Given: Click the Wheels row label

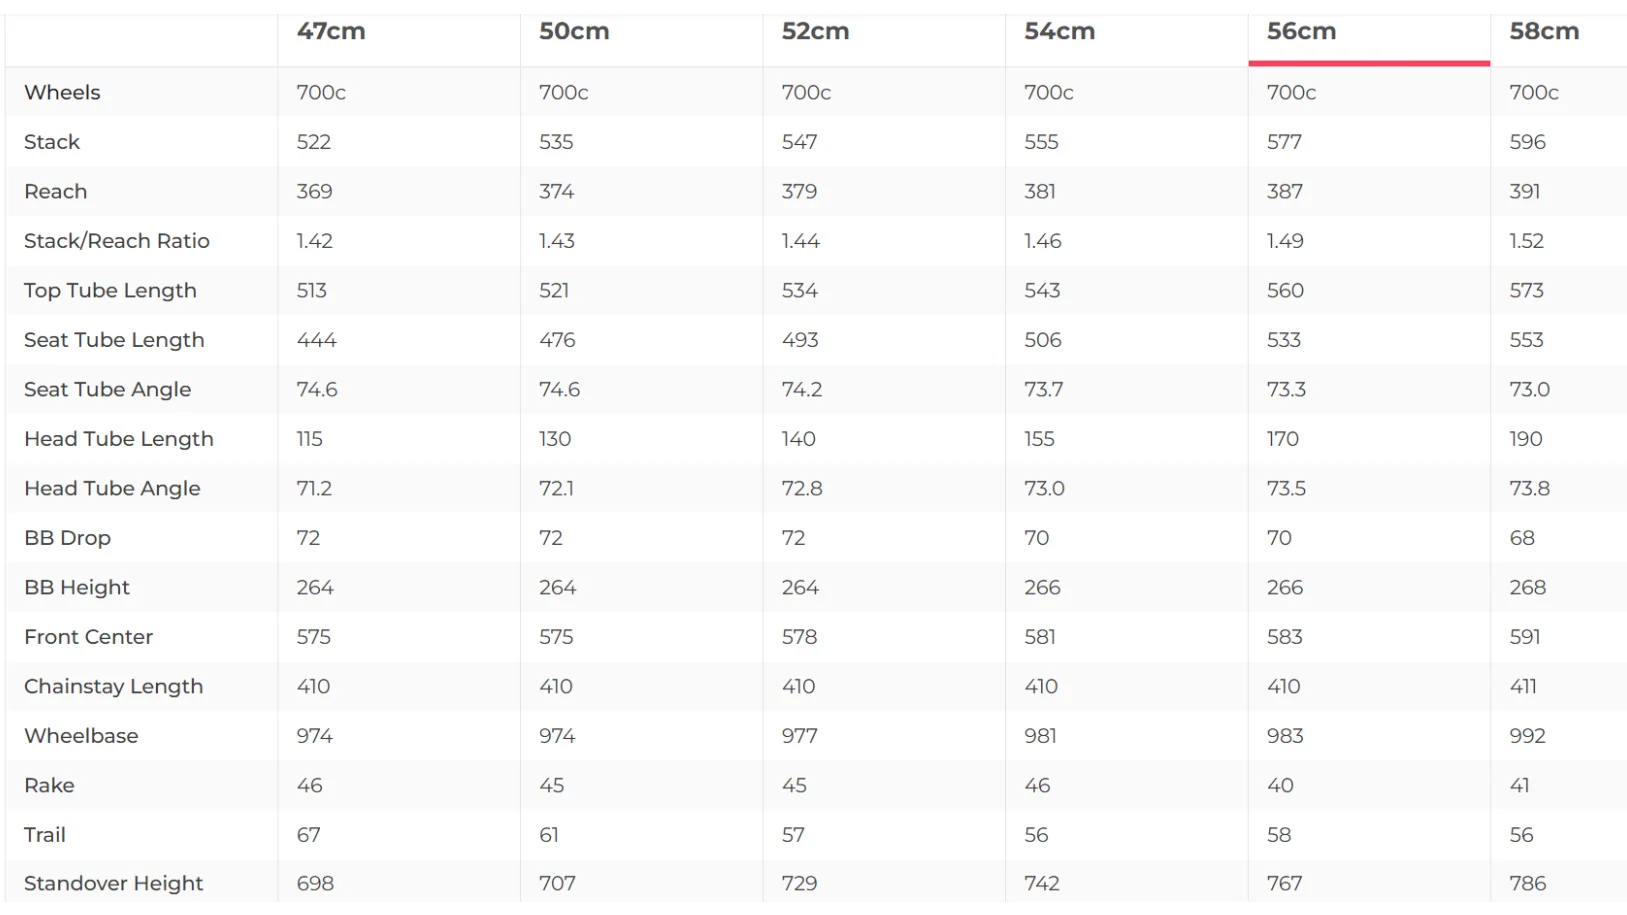Looking at the screenshot, I should [x=62, y=92].
